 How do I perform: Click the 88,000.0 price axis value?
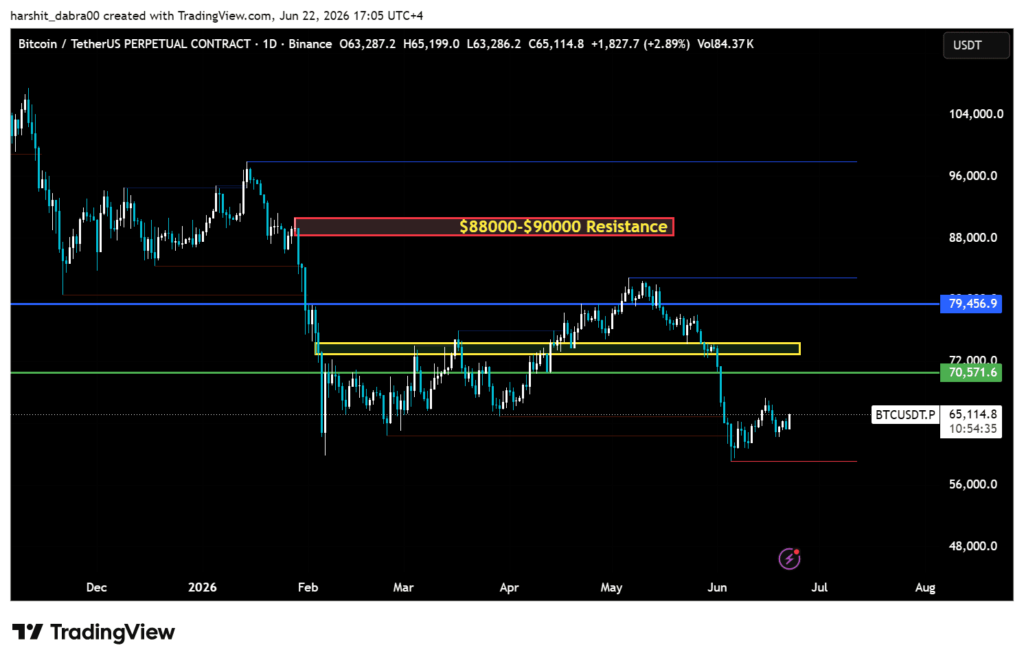coord(973,238)
